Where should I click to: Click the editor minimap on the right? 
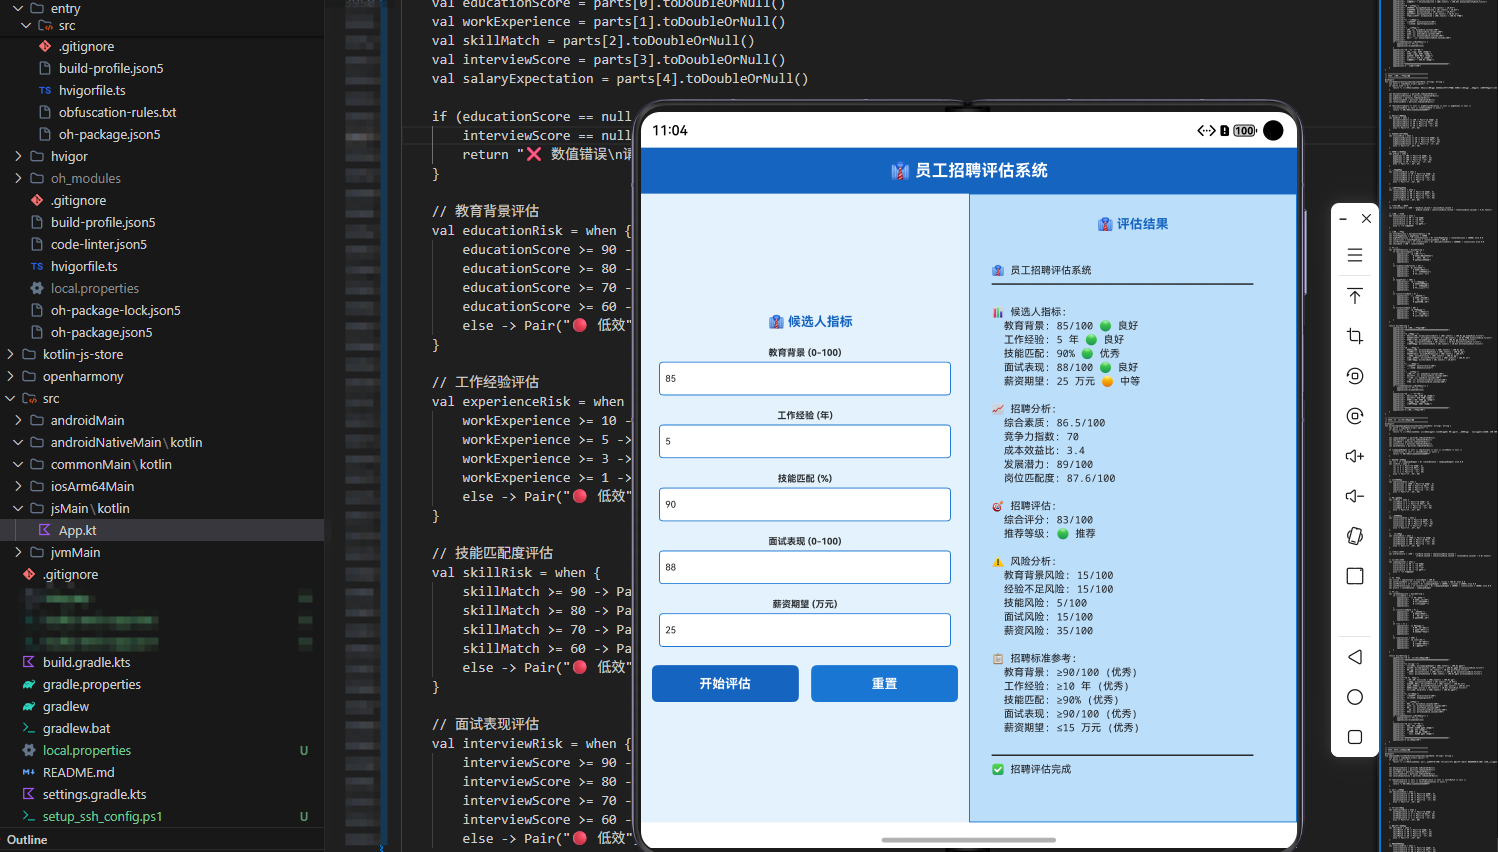tap(1439, 426)
